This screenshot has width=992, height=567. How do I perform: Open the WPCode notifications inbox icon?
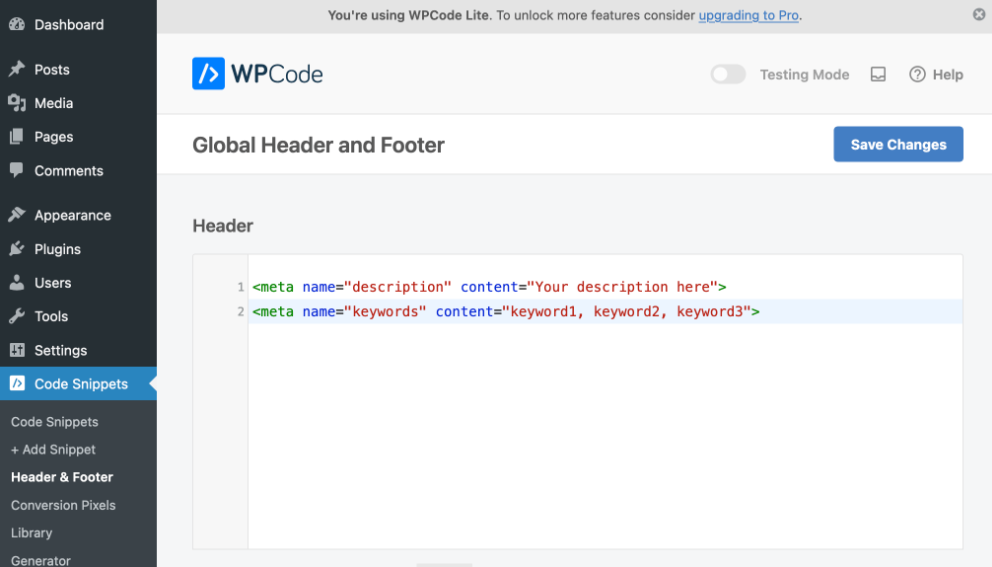[x=878, y=74]
